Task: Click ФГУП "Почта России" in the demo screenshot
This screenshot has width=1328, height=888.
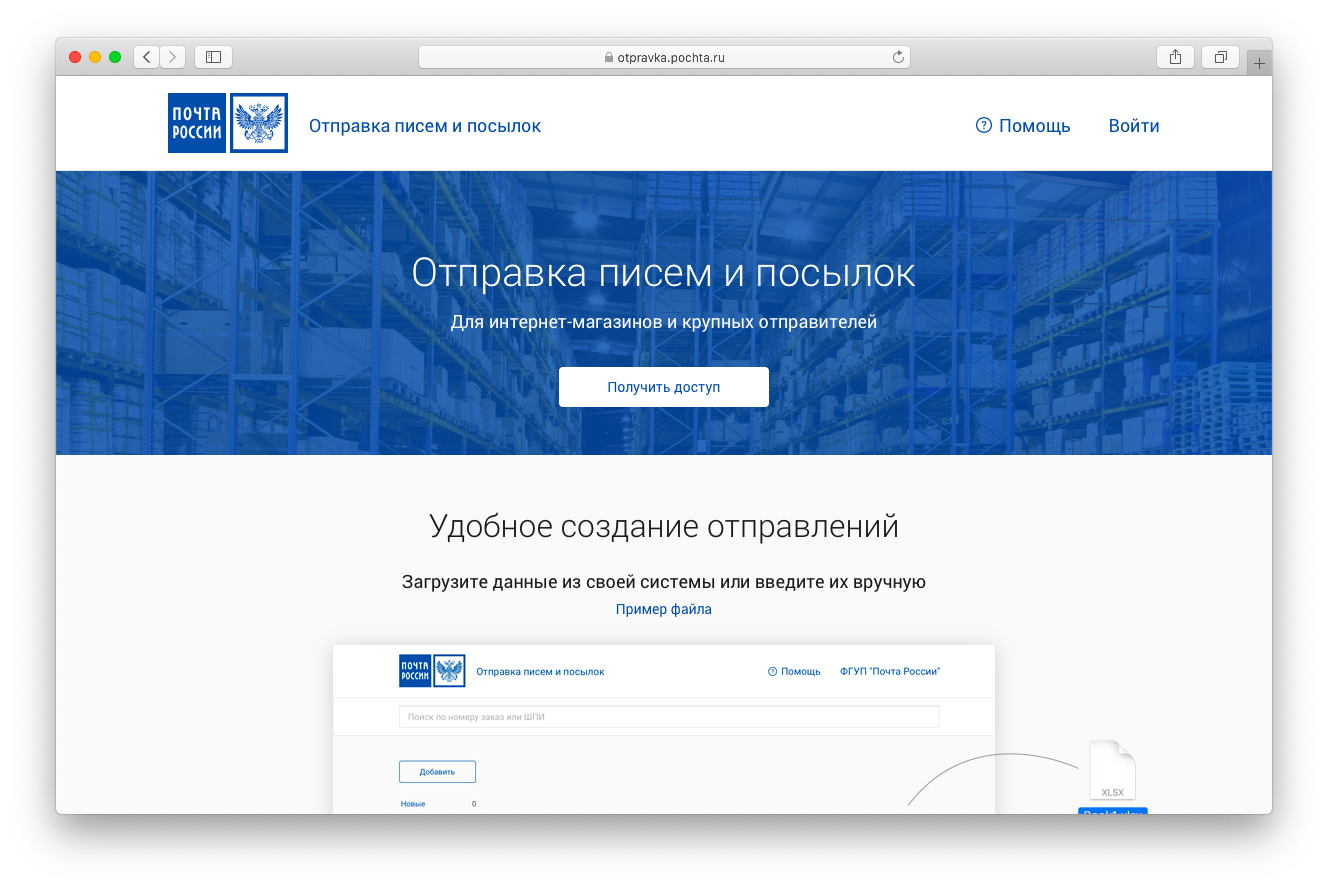Action: pyautogui.click(x=890, y=672)
